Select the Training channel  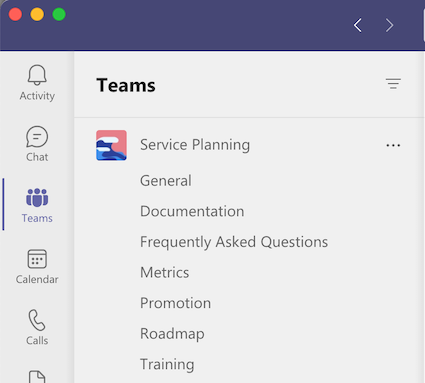167,364
